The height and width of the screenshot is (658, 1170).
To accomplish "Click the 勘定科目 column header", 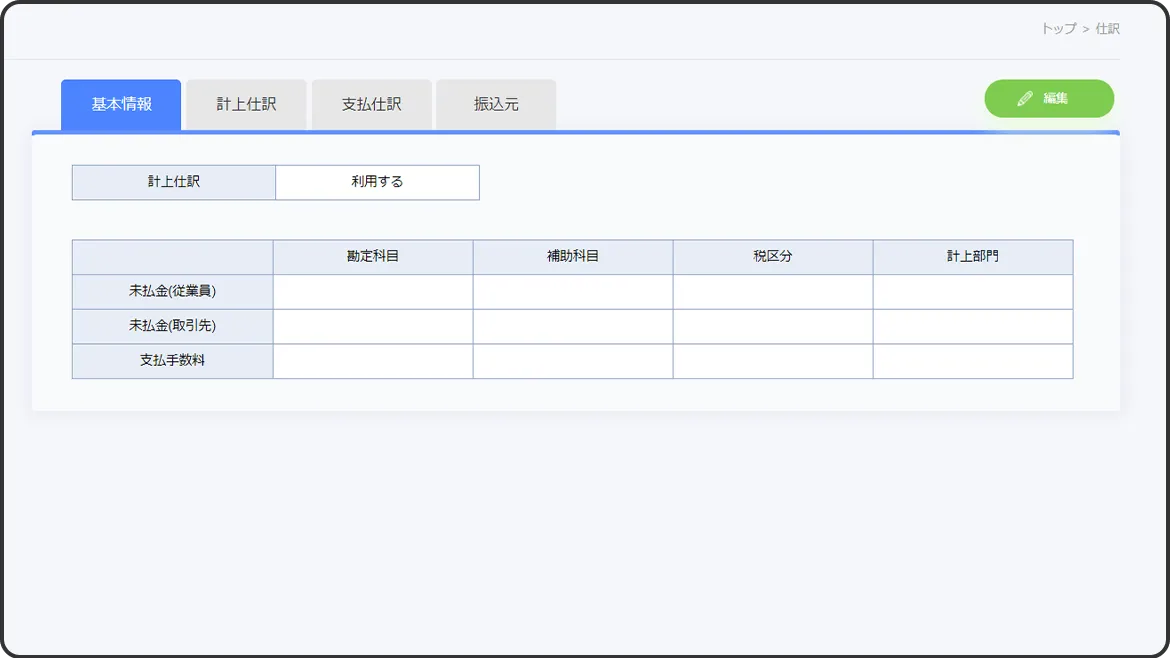I will (373, 257).
